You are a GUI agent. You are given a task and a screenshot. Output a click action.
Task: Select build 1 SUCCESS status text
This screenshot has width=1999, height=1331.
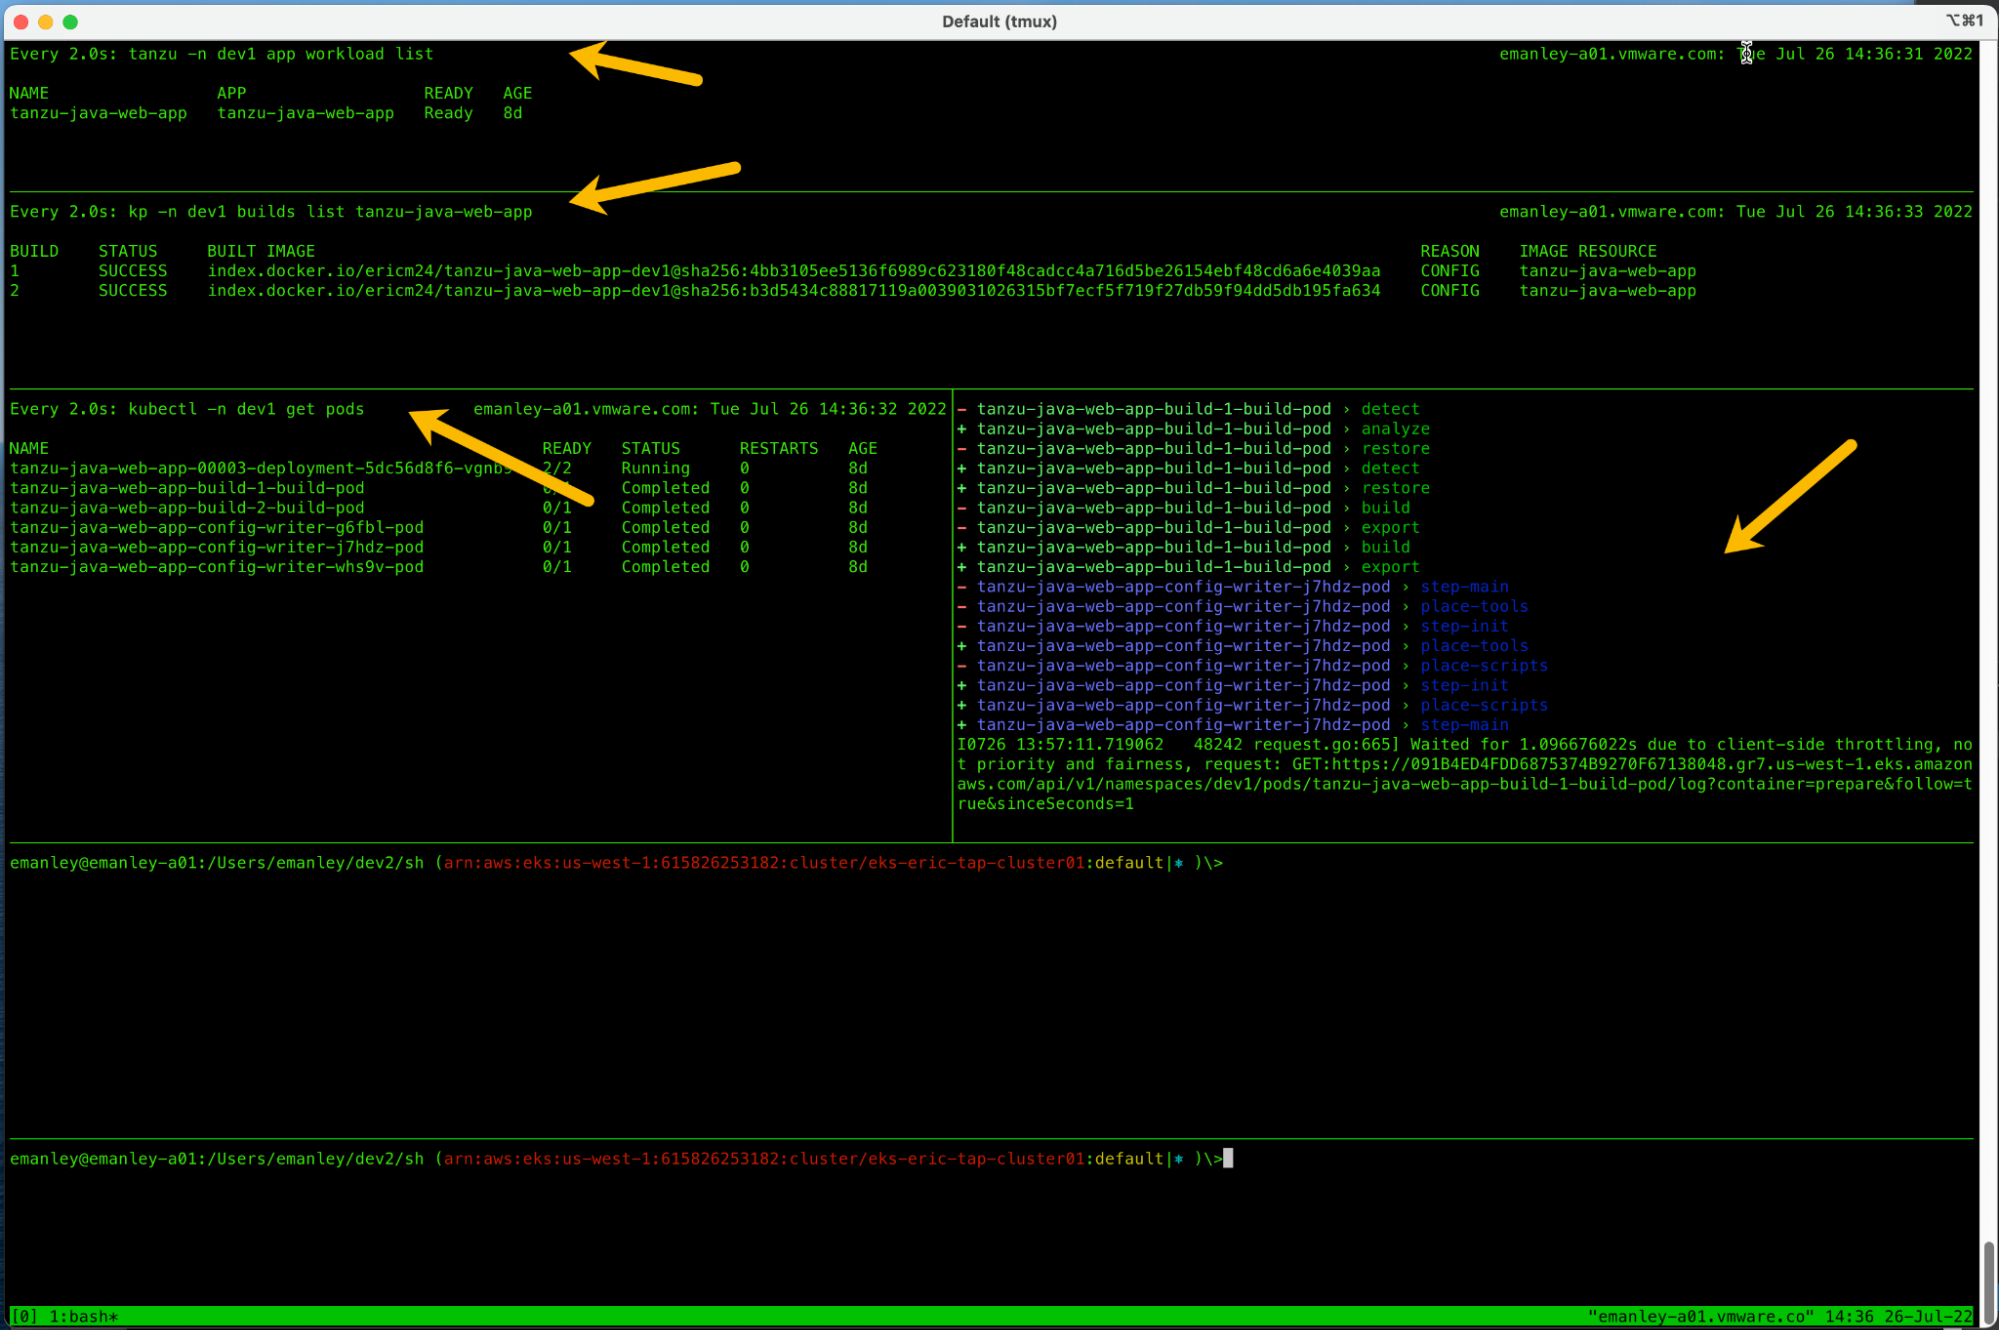click(132, 271)
